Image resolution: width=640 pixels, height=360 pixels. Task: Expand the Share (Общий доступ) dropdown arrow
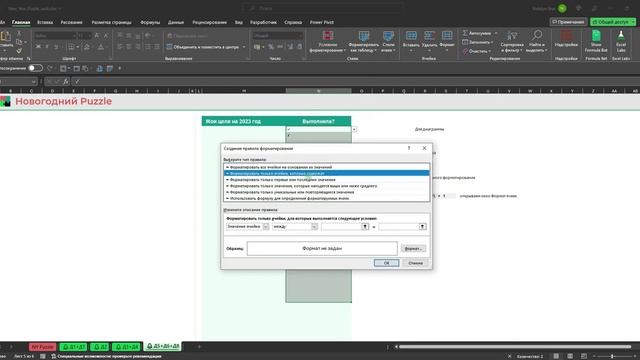click(633, 22)
